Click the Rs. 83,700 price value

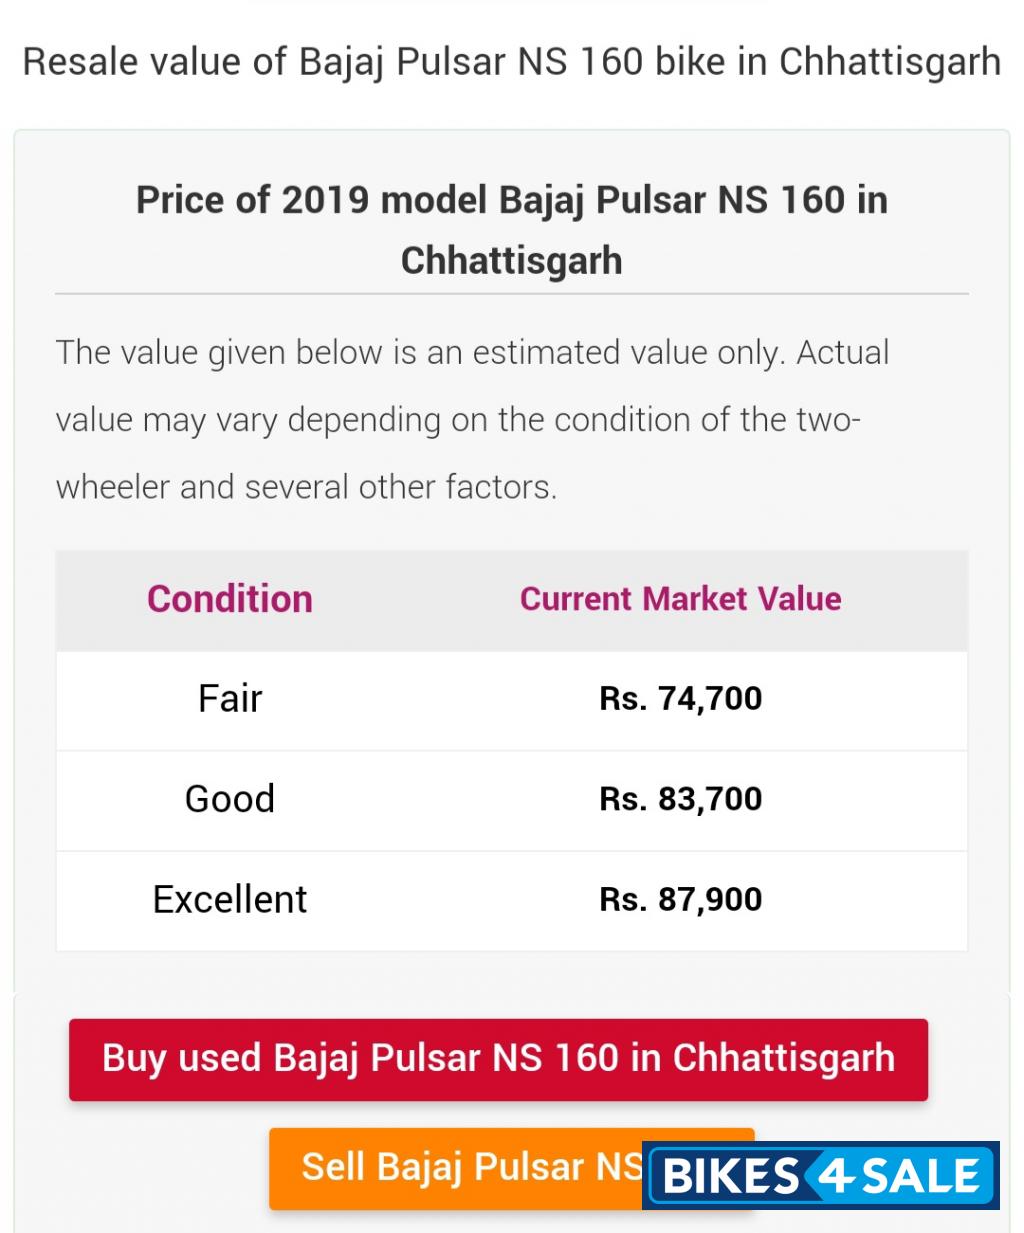point(680,799)
